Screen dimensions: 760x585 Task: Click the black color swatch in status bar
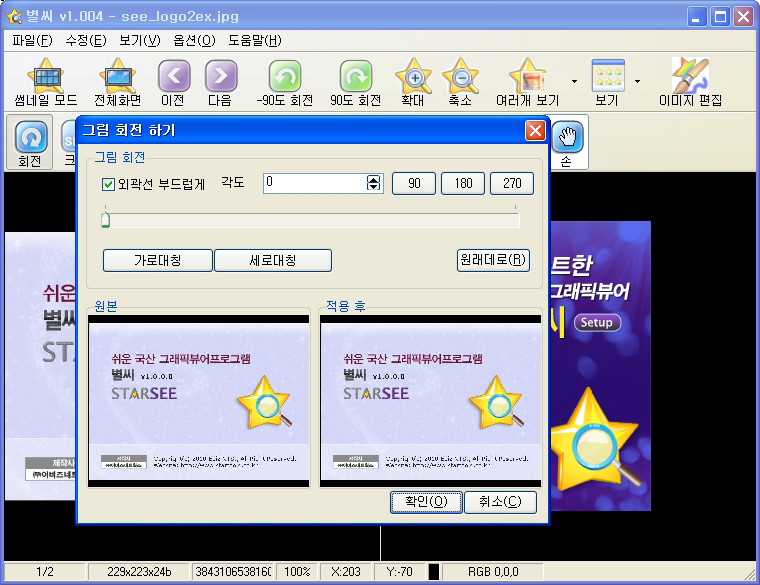point(434,572)
